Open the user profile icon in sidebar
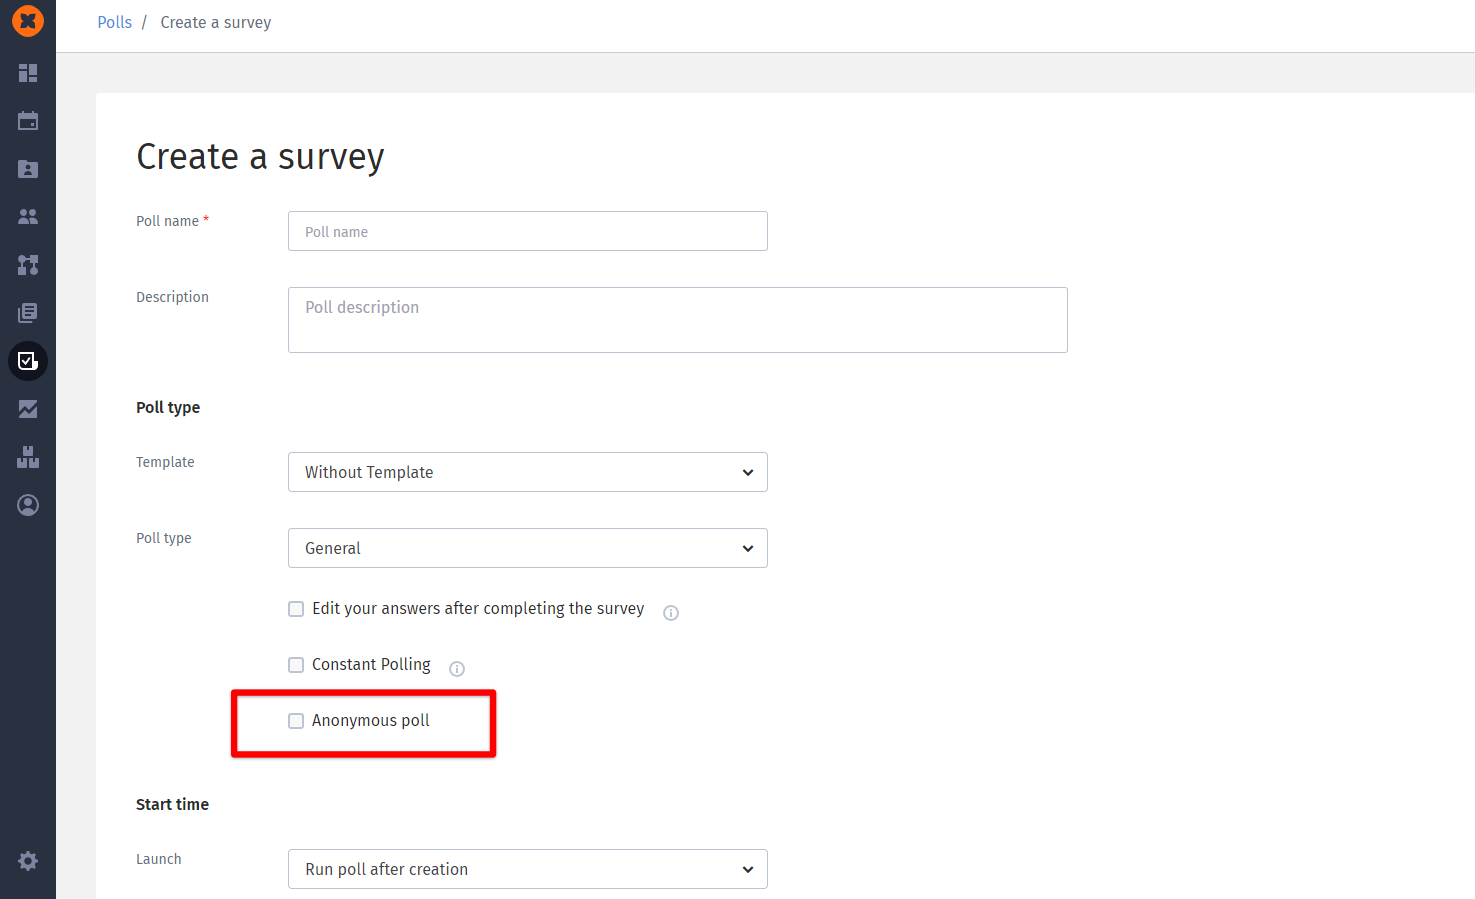Image resolution: width=1475 pixels, height=899 pixels. (28, 505)
